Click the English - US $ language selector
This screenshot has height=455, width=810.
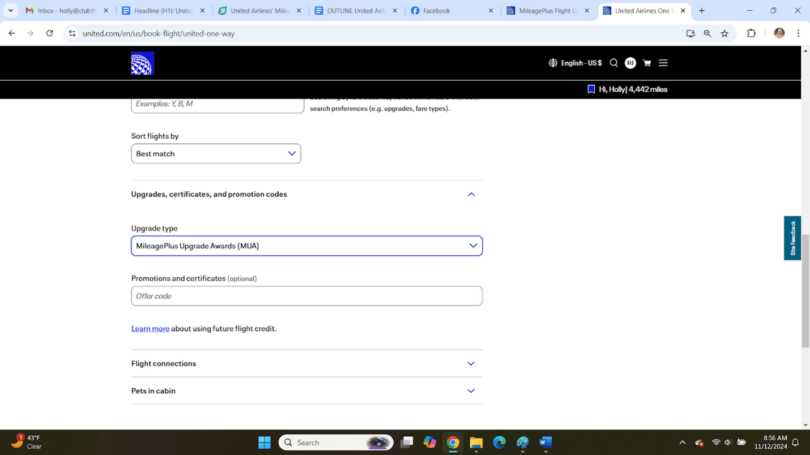tap(575, 63)
